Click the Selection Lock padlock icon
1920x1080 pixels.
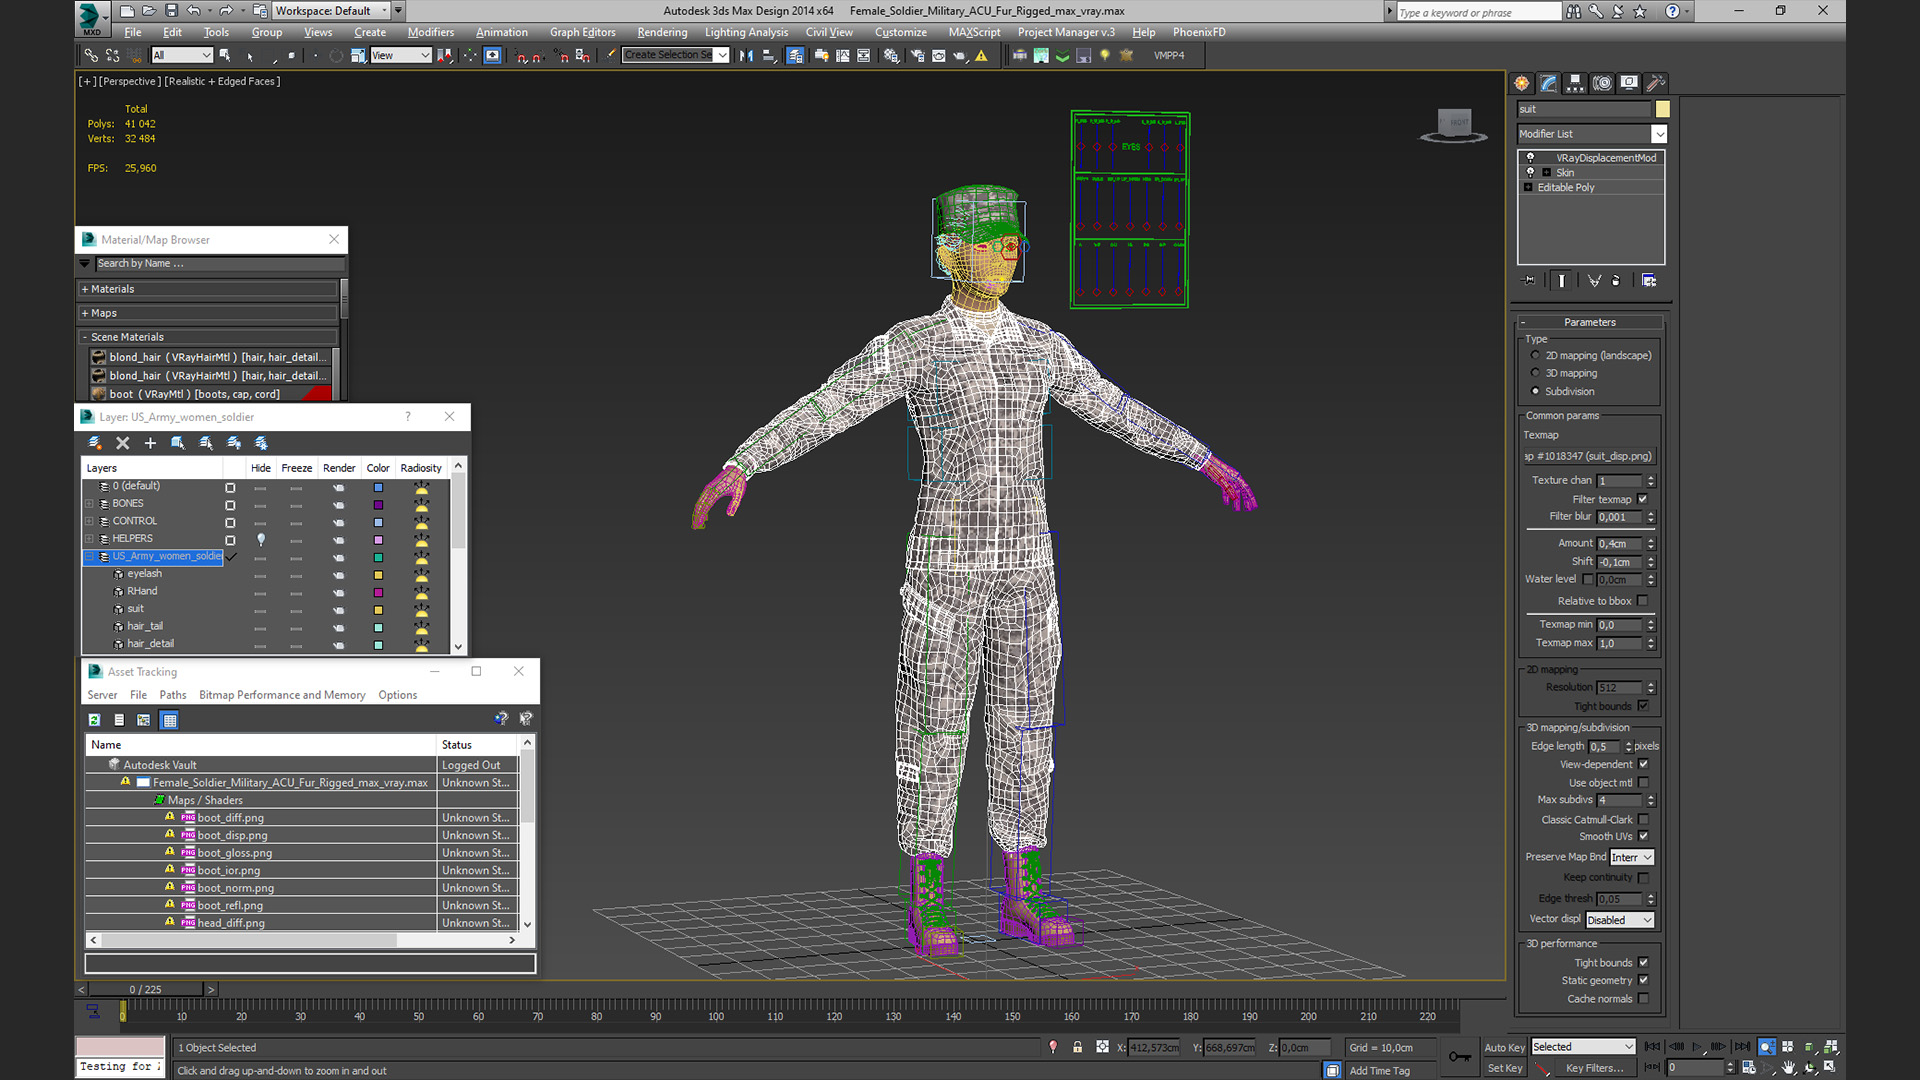point(1077,1047)
